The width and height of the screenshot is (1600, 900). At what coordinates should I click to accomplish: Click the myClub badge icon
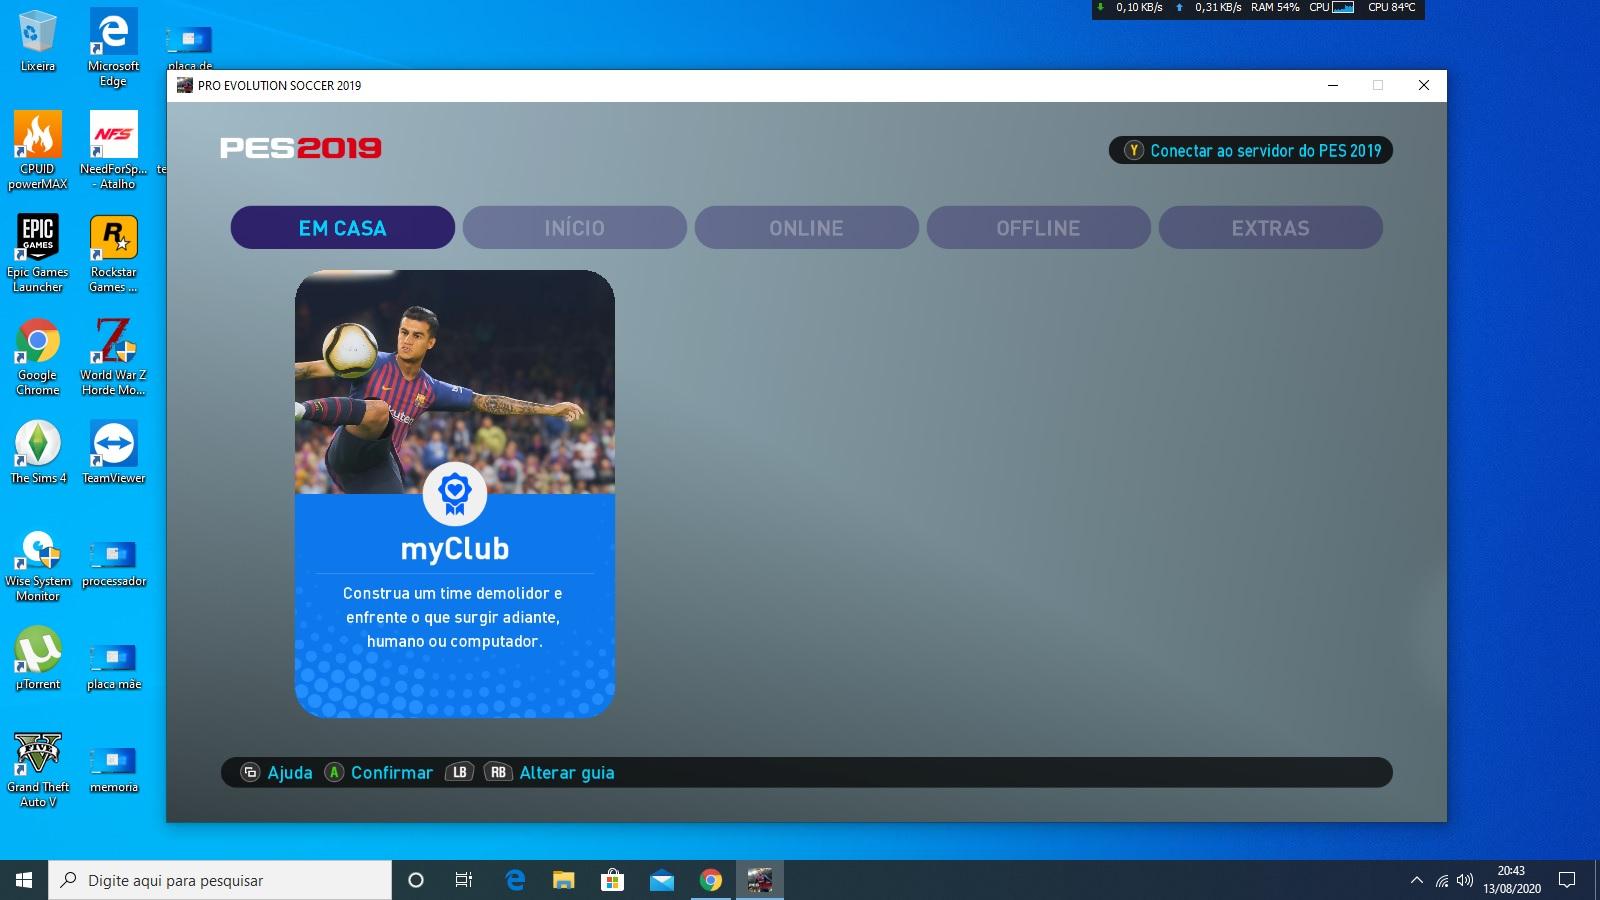pos(455,494)
